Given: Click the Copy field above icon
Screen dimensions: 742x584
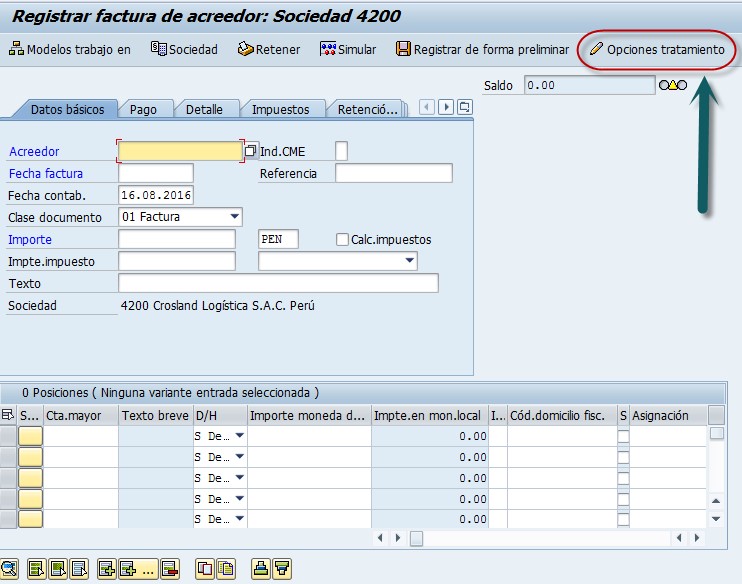Looking at the screenshot, I should coord(226,568).
